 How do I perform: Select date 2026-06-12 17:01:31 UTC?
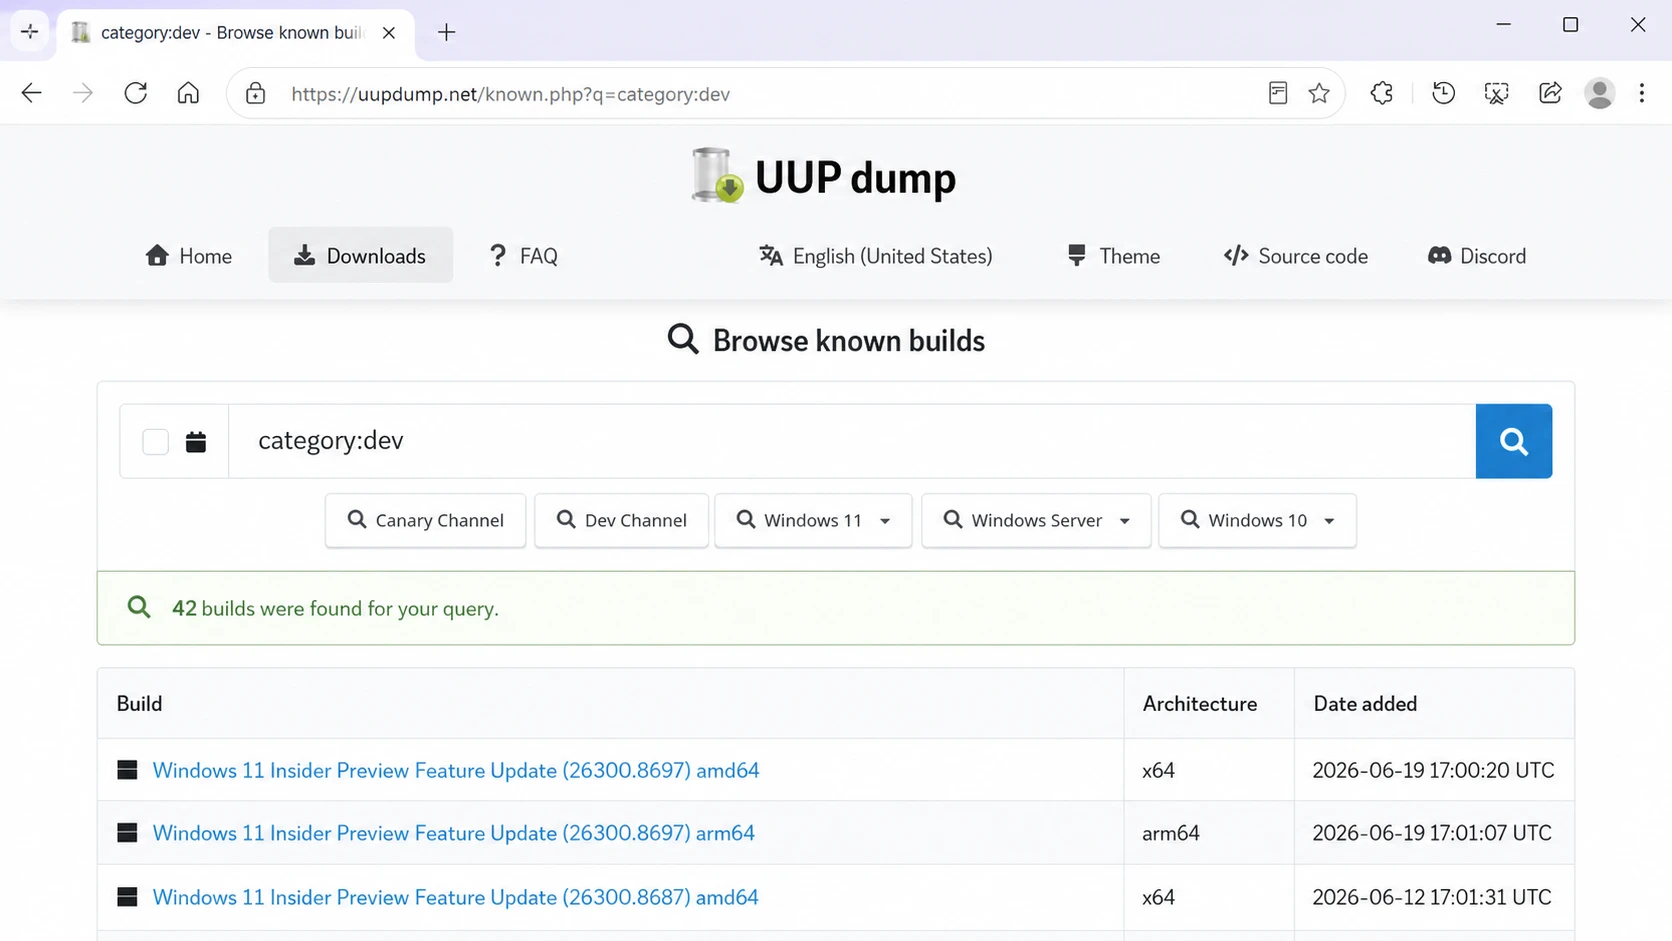1432,897
